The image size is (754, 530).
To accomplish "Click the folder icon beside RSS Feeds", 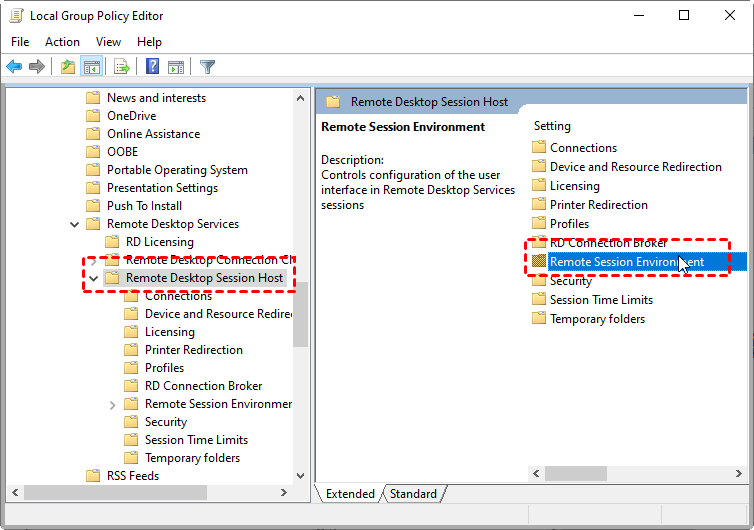I will [x=93, y=476].
